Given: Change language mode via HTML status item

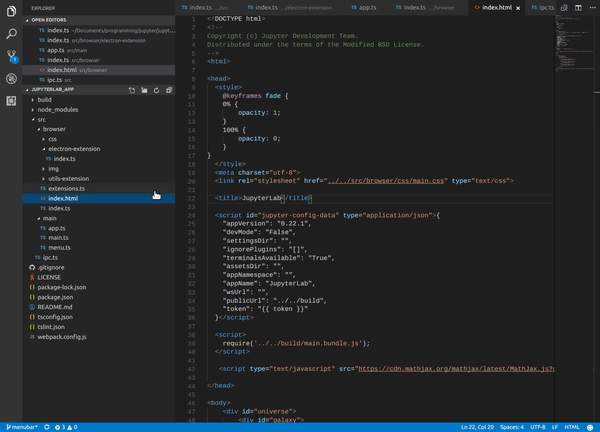Looking at the screenshot, I should [572, 427].
